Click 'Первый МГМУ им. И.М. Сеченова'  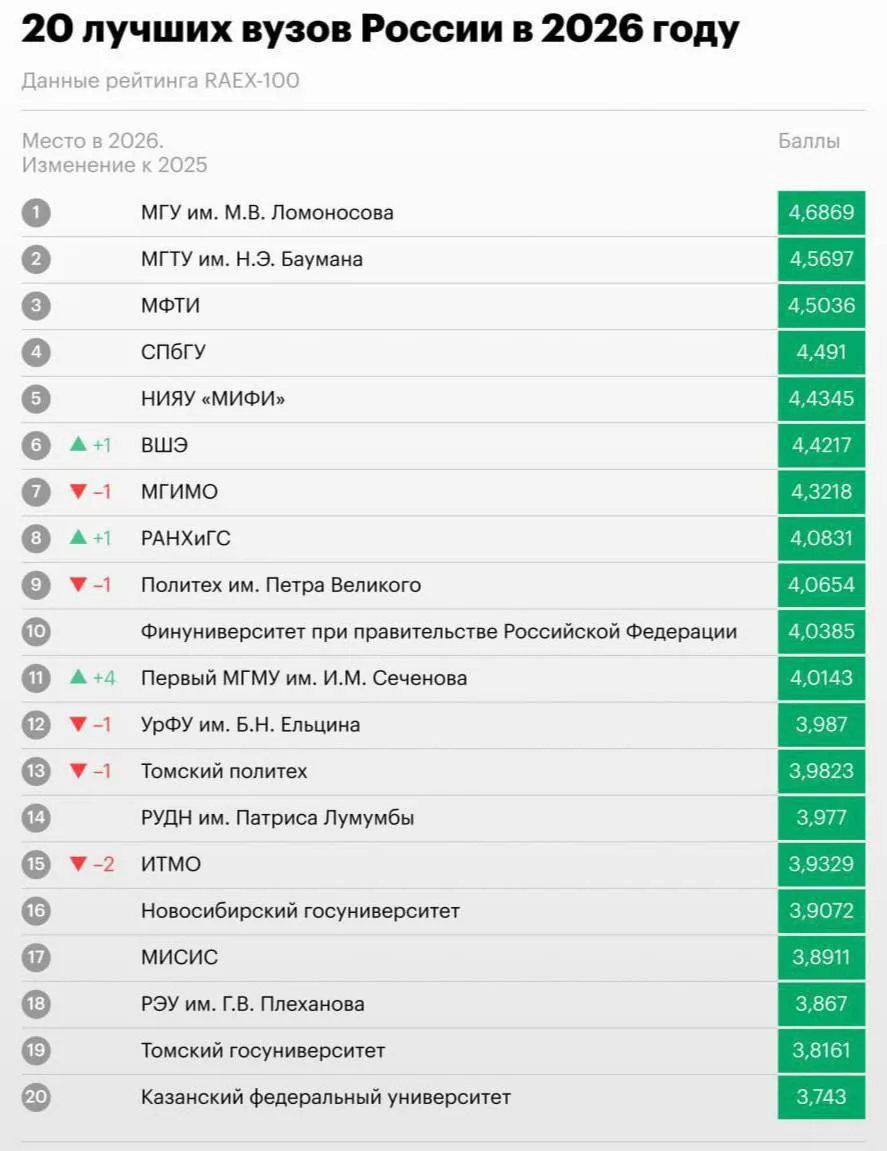(304, 678)
